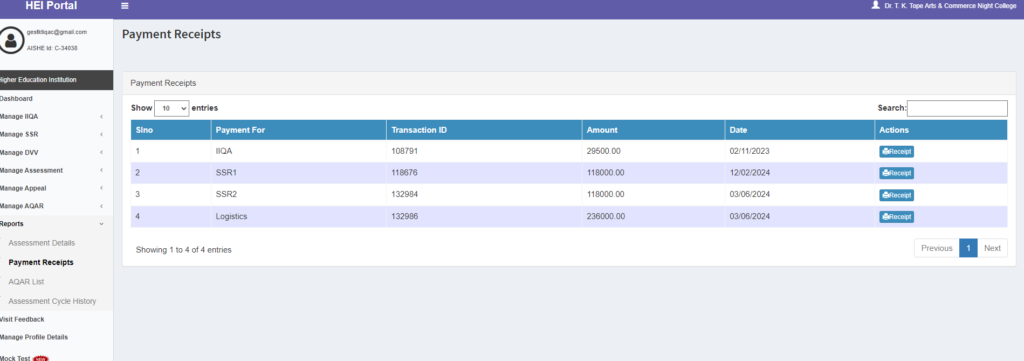
Task: Toggle the hamburger sidebar menu icon
Action: (x=125, y=6)
